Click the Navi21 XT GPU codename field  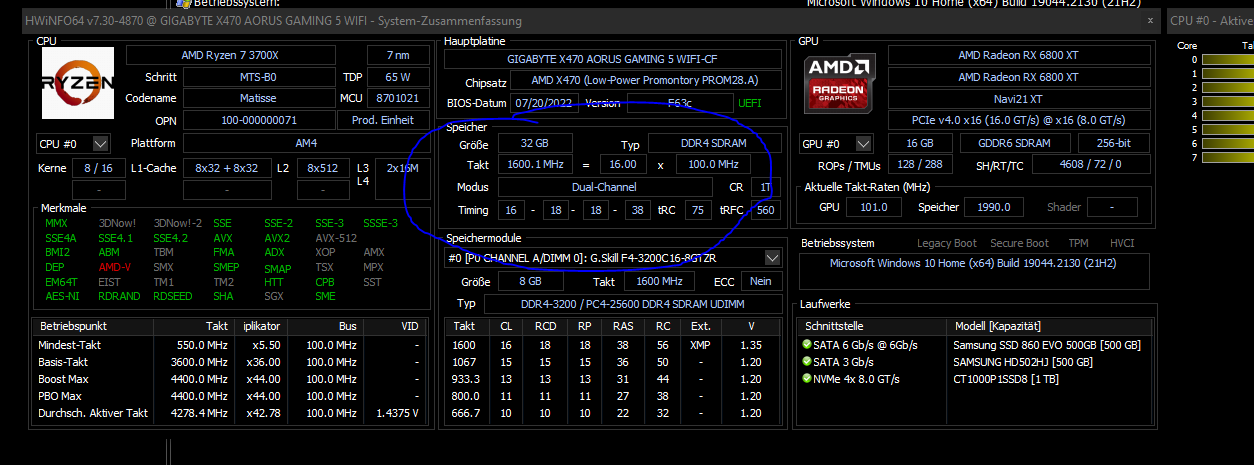[1018, 99]
